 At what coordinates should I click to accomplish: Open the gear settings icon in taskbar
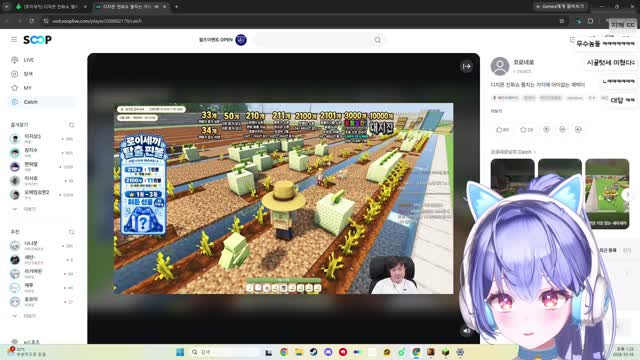coord(460,352)
